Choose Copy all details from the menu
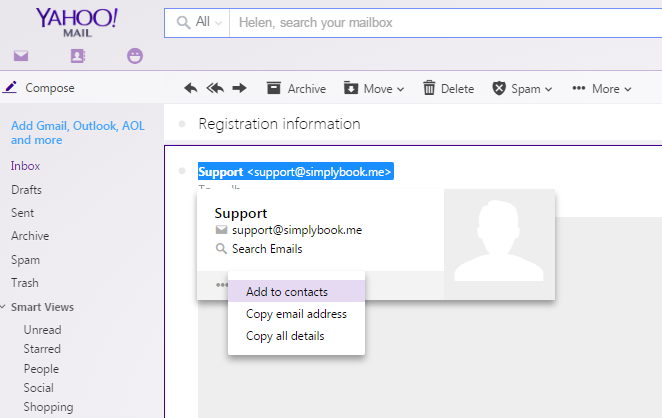Viewport: 662px width, 418px height. (285, 336)
